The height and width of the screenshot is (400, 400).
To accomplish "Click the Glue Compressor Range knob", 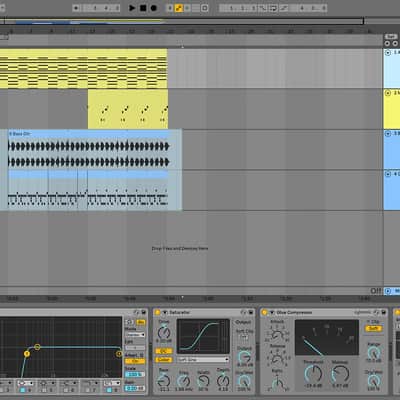I will coord(374,353).
